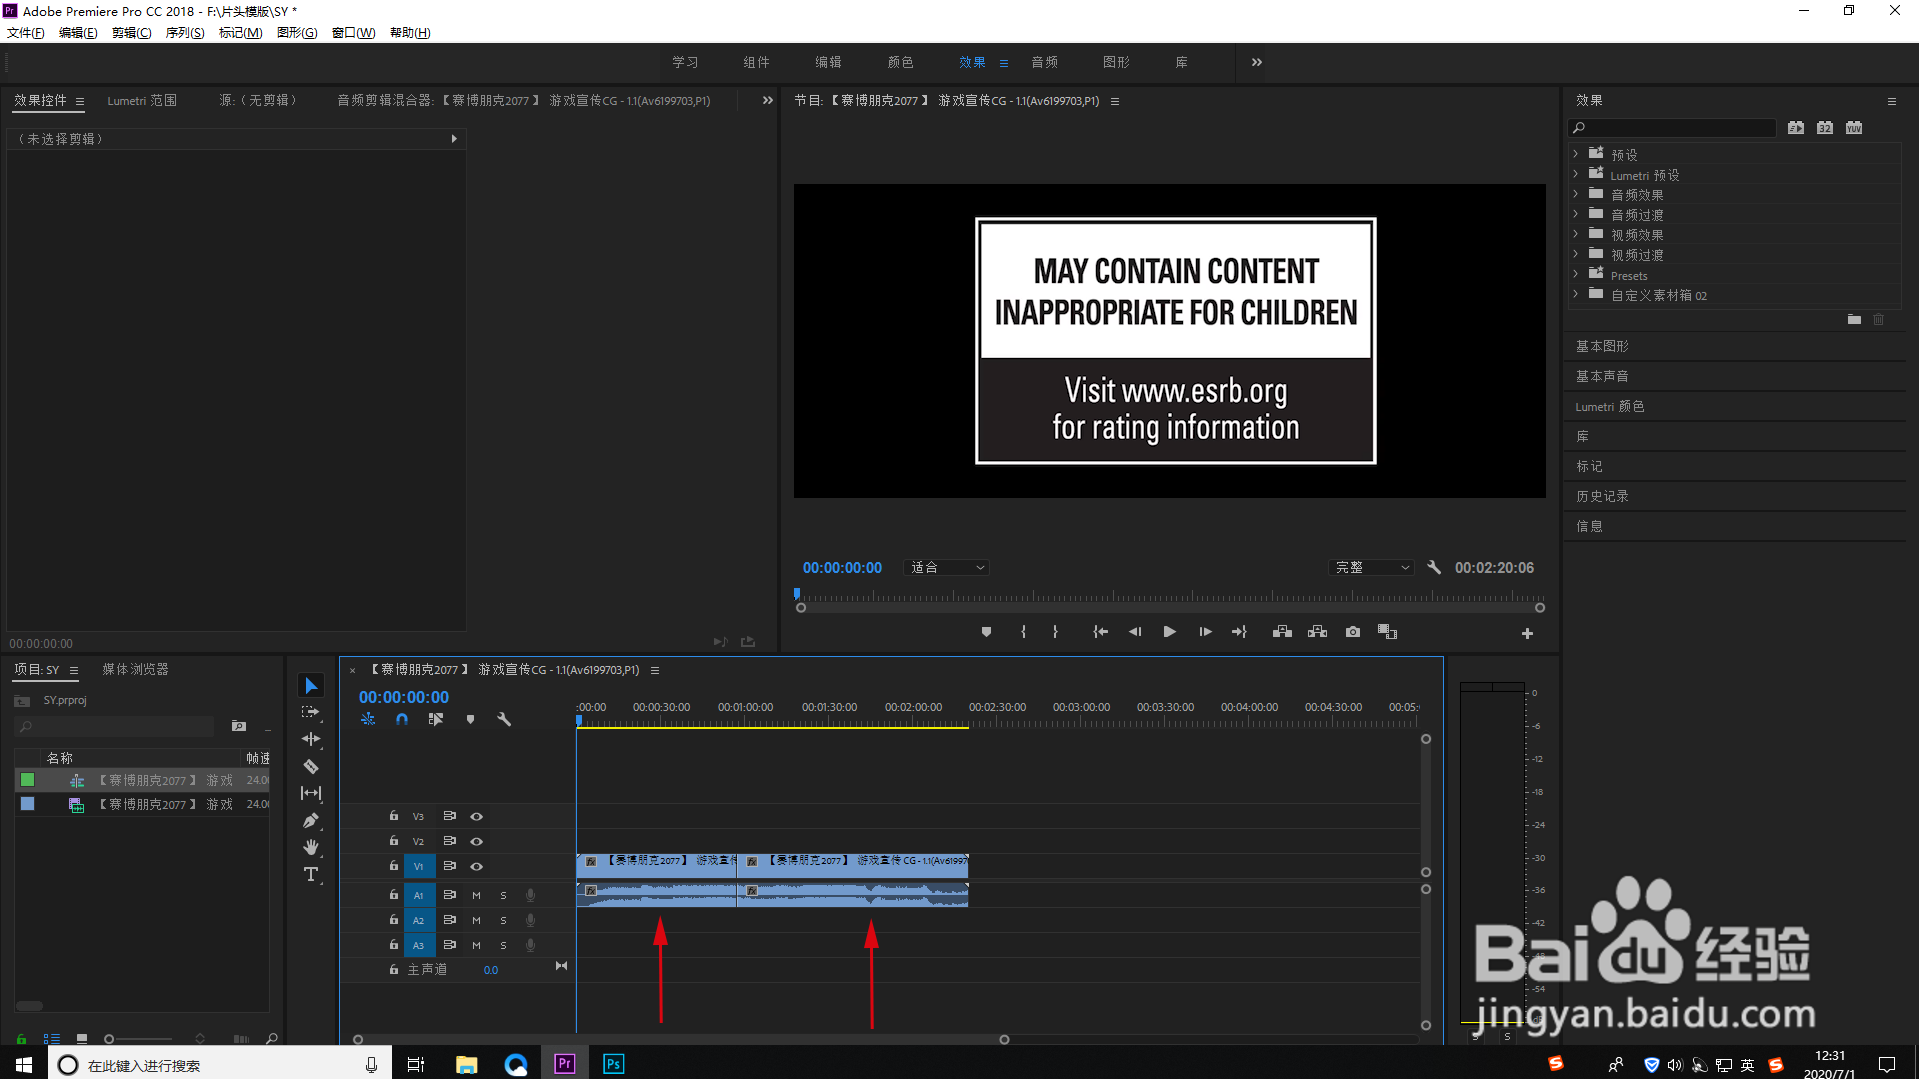Viewport: 1919px width, 1079px height.
Task: Toggle A2 track targeting
Action: 419,920
